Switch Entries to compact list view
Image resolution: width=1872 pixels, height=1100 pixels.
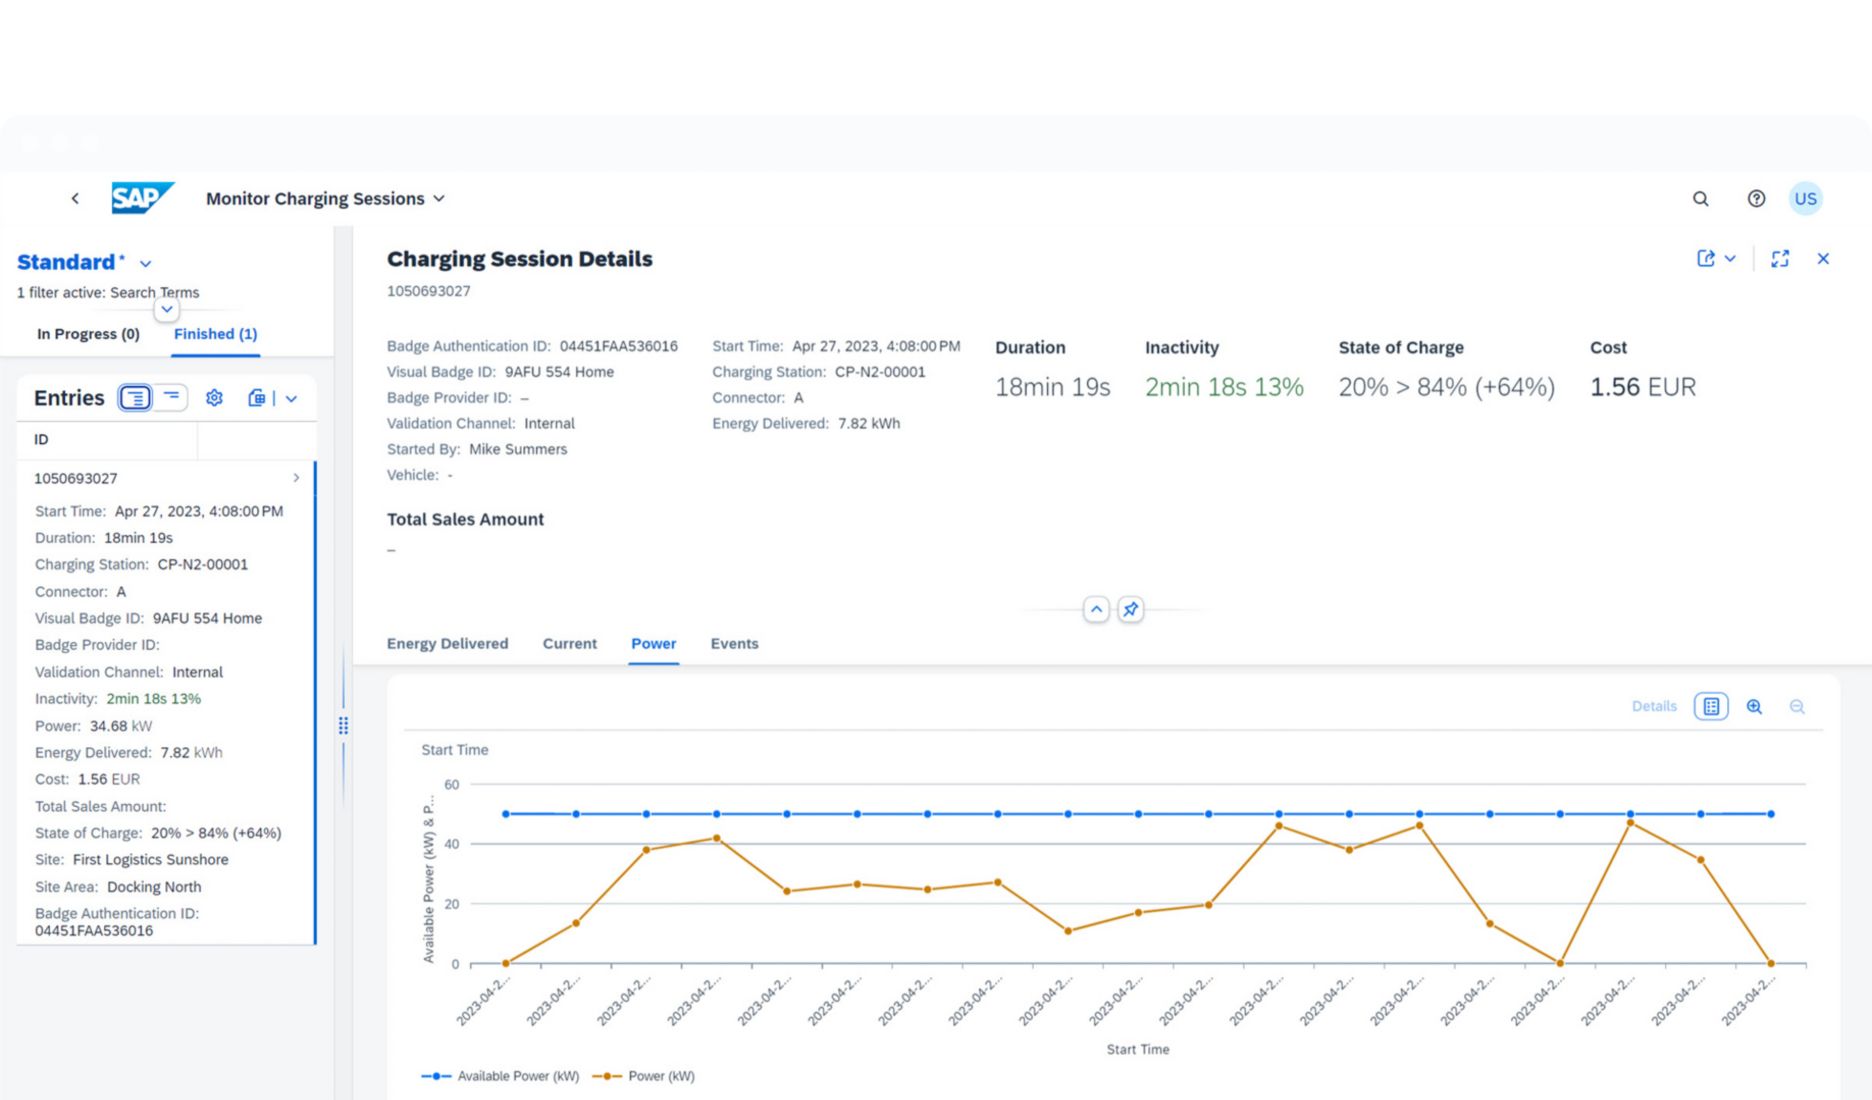coord(172,398)
